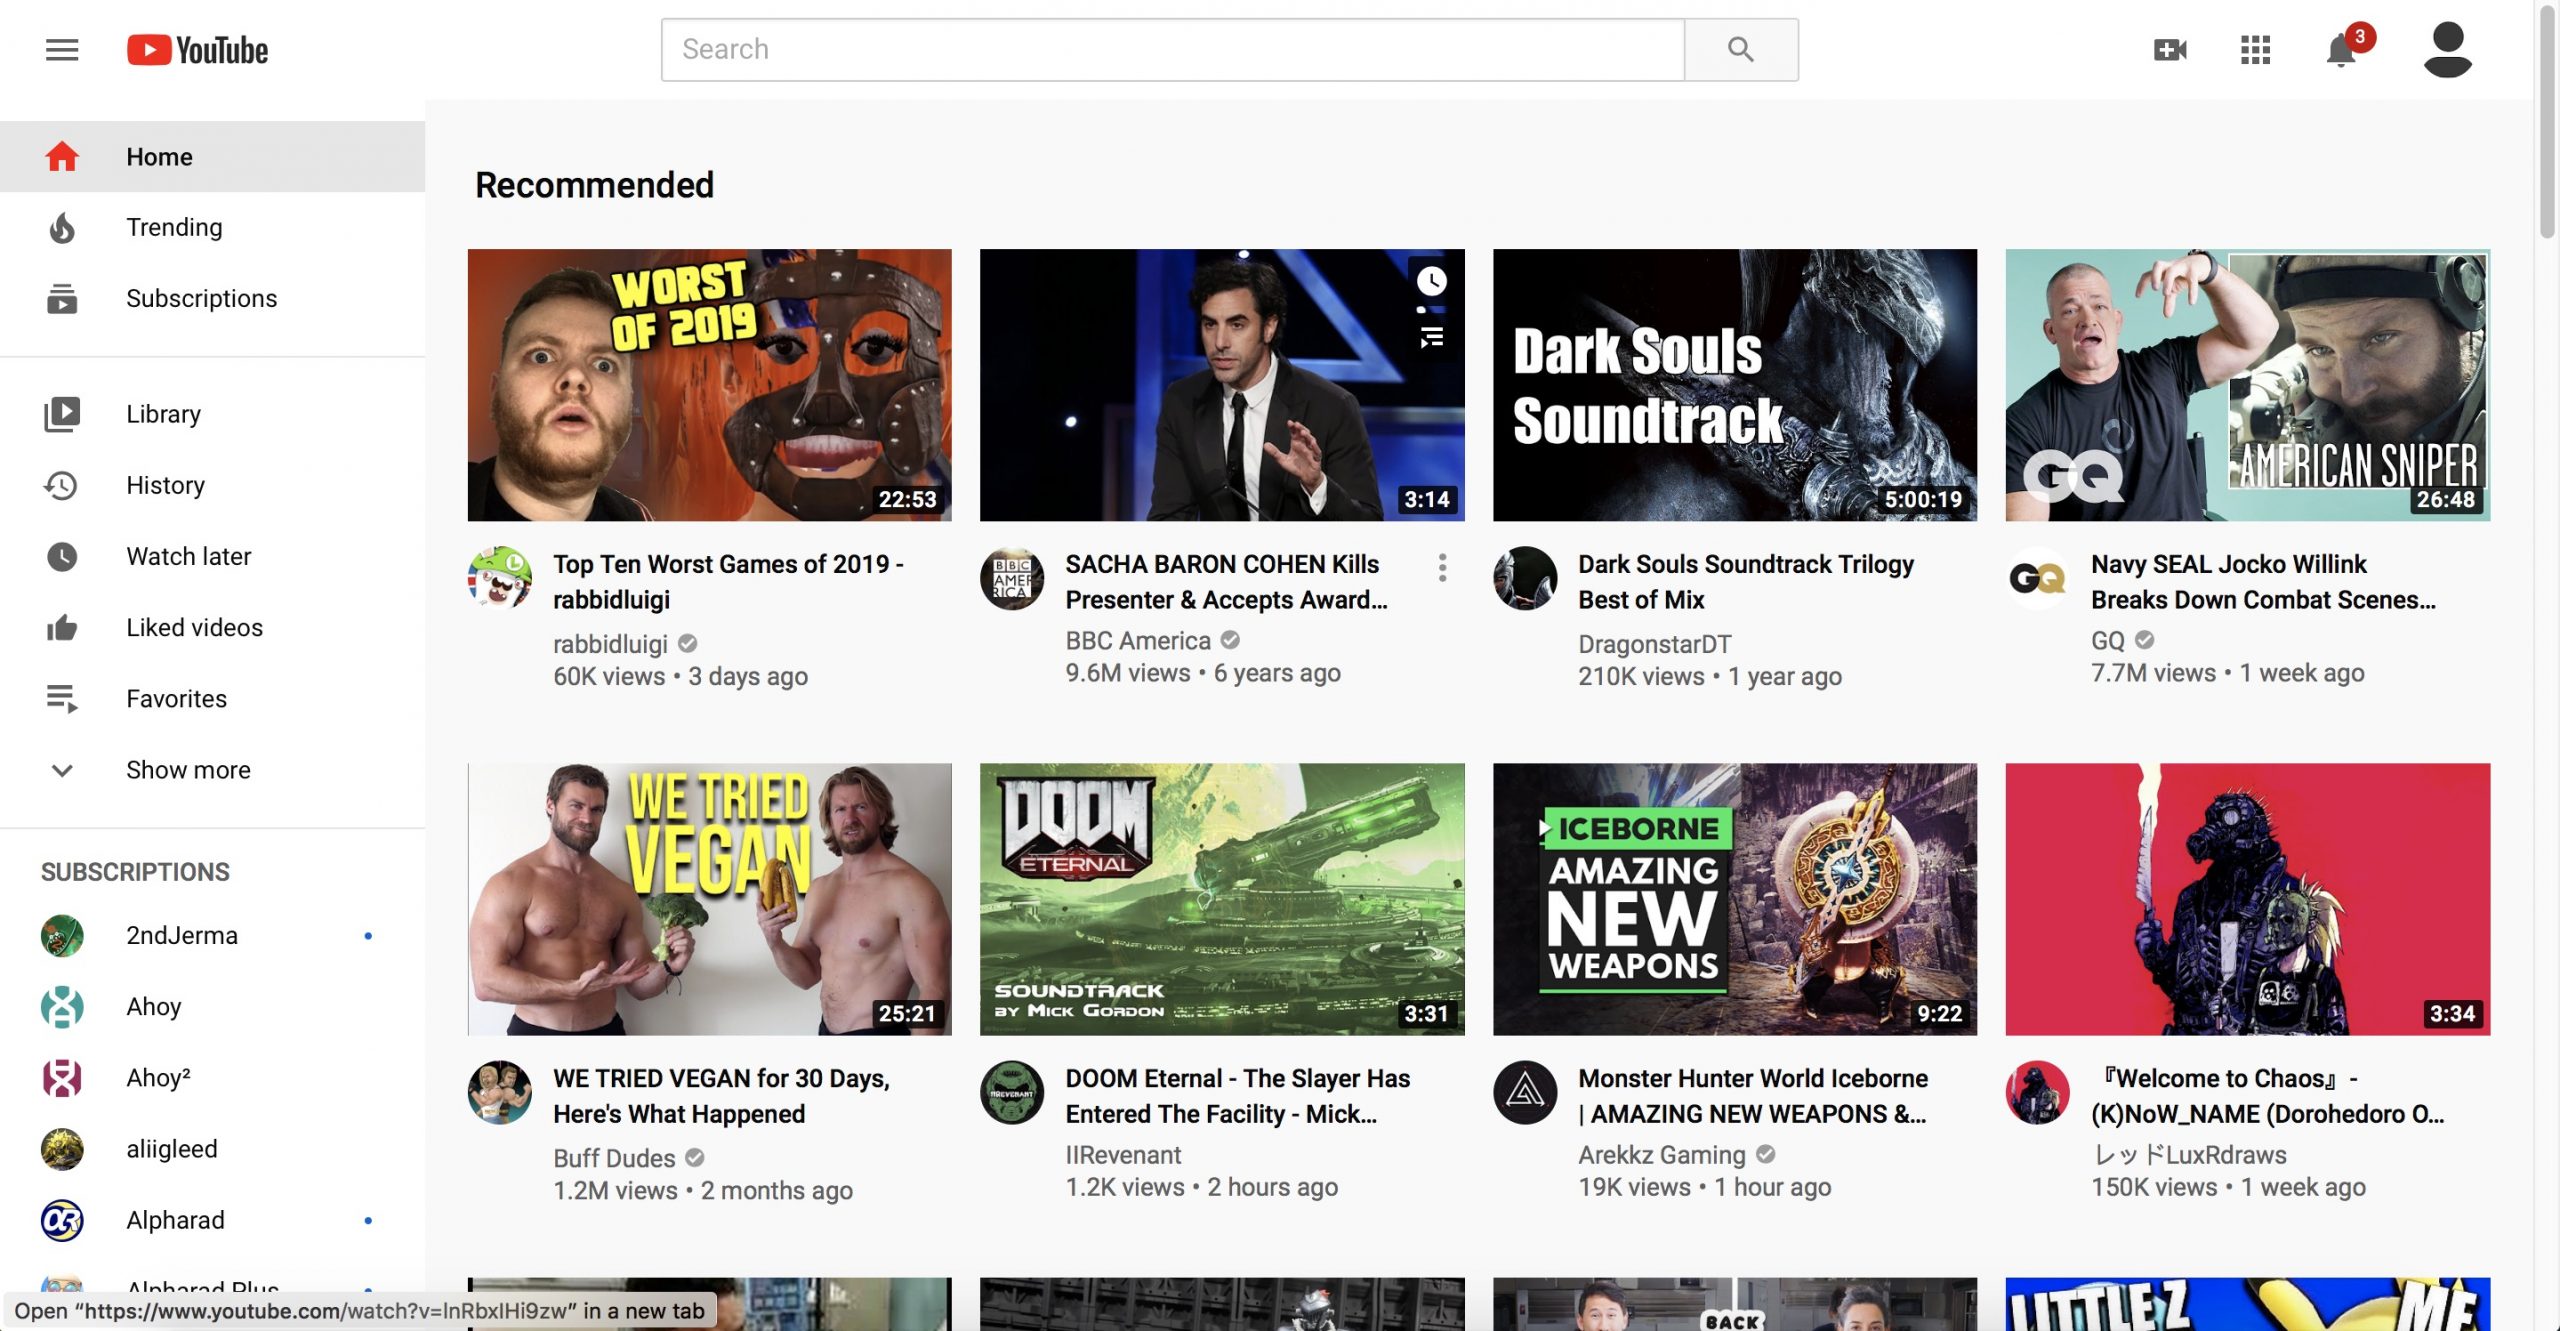Click the History clock-arrow icon
The image size is (2560, 1331).
(x=62, y=485)
